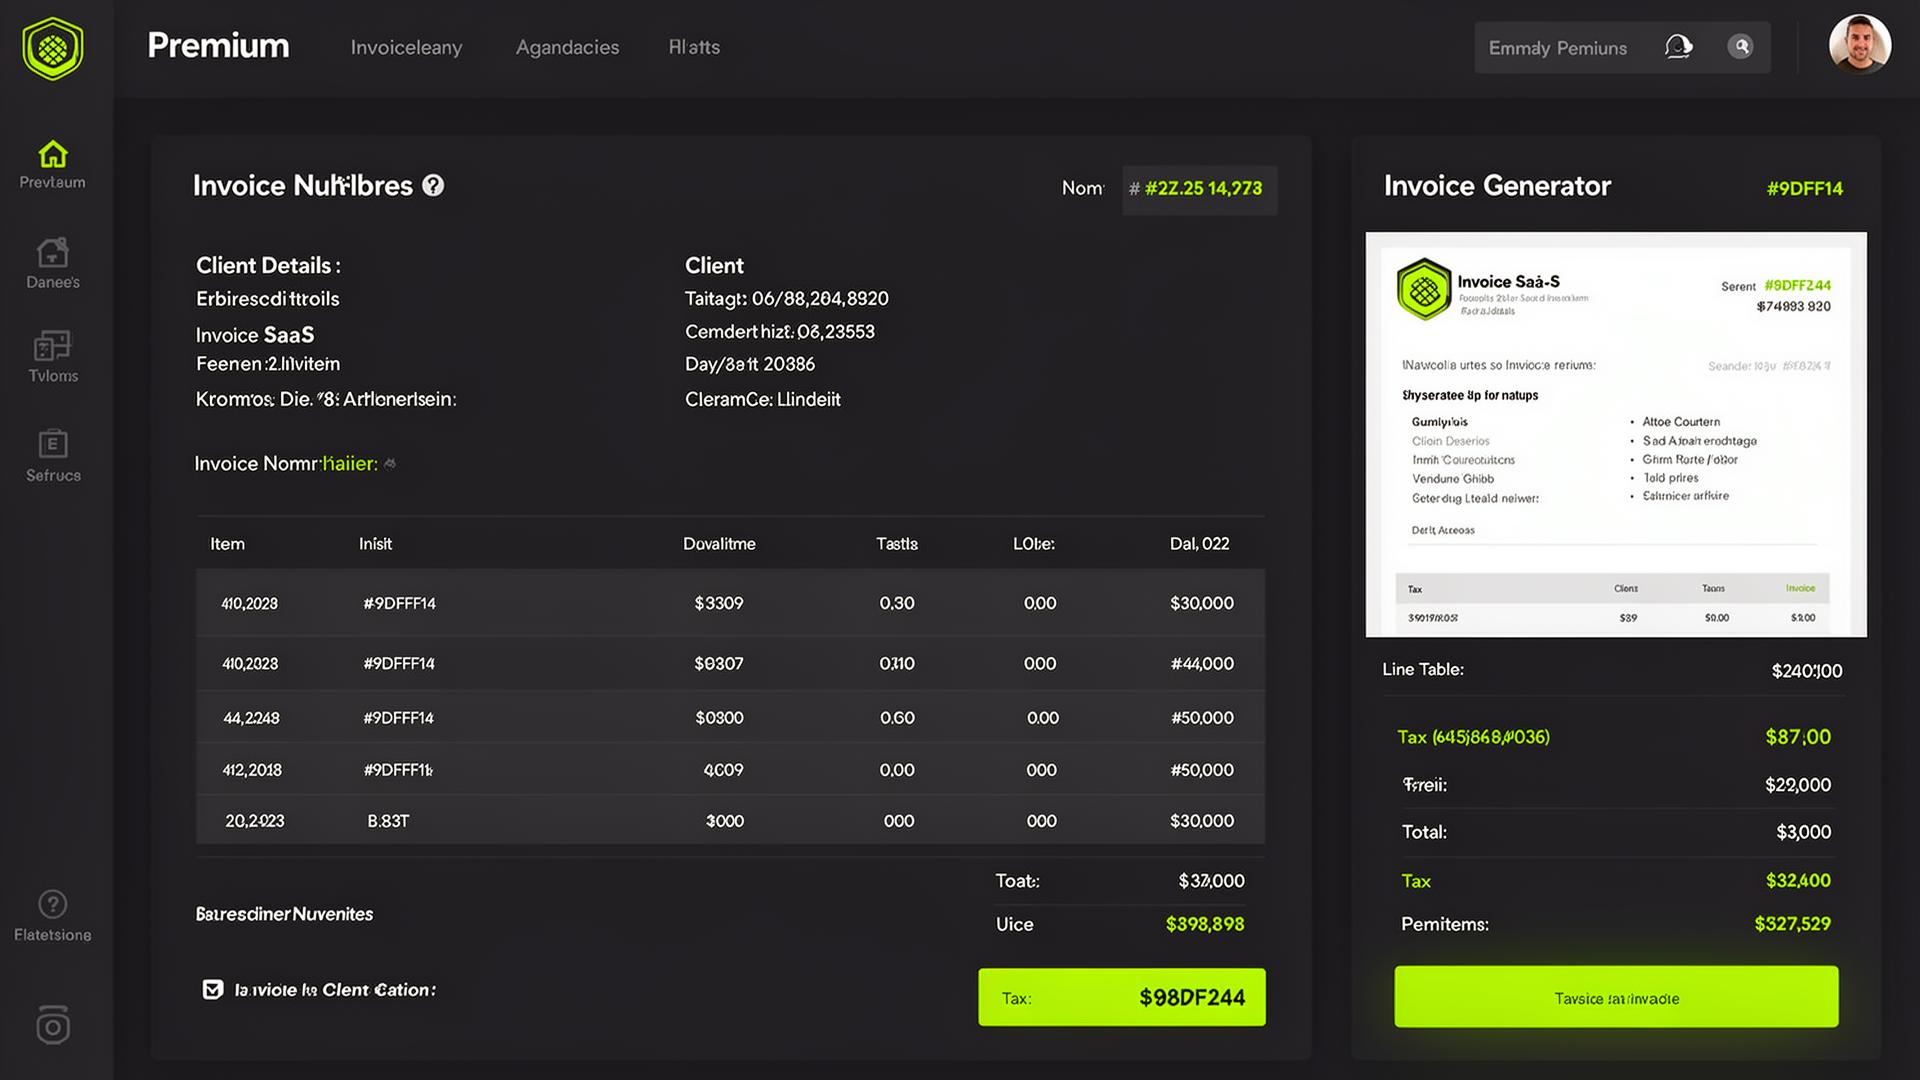Click the notification bell icon
Image resolution: width=1920 pixels, height=1080 pixels.
(x=1678, y=47)
